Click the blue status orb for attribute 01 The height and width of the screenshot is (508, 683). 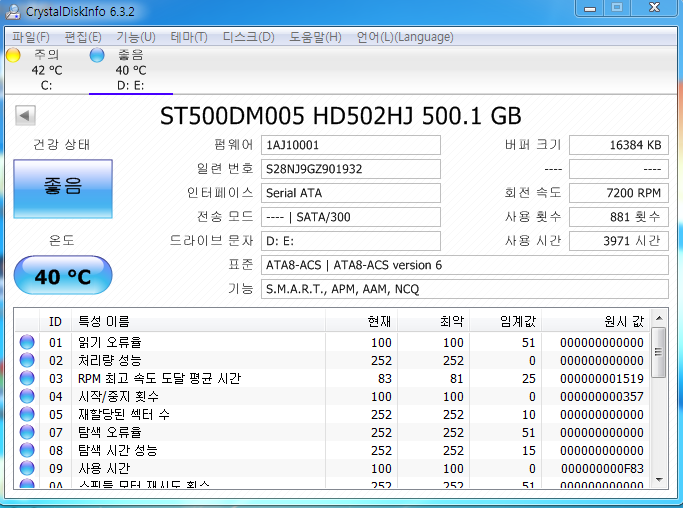point(27,342)
